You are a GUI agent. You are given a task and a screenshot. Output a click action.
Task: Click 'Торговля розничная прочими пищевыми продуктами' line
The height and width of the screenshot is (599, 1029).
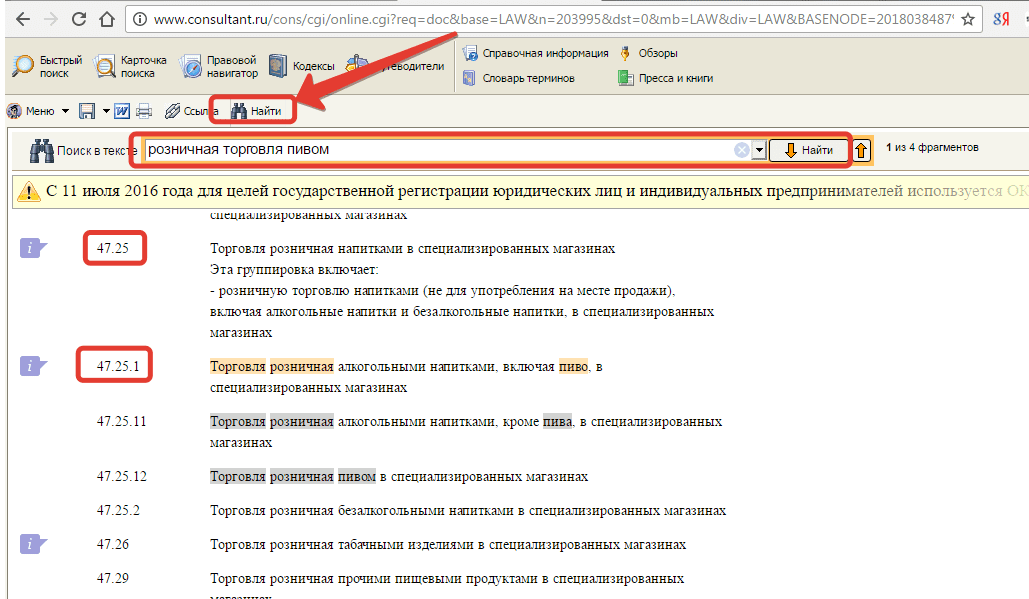pyautogui.click(x=447, y=579)
